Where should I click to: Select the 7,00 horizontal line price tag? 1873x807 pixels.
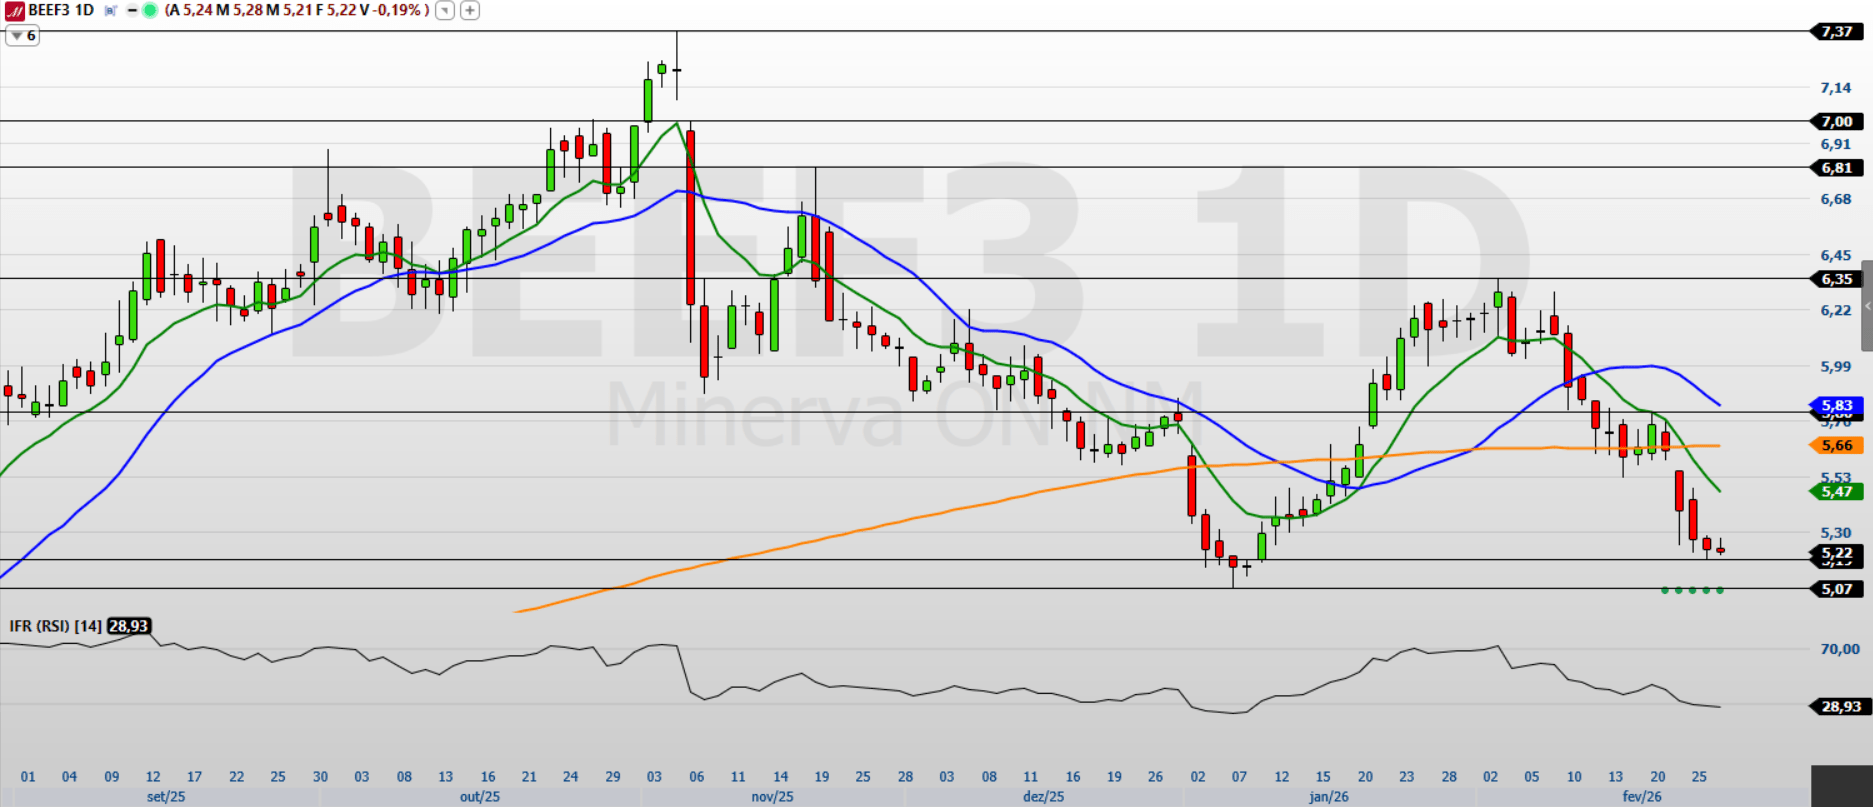point(1837,122)
